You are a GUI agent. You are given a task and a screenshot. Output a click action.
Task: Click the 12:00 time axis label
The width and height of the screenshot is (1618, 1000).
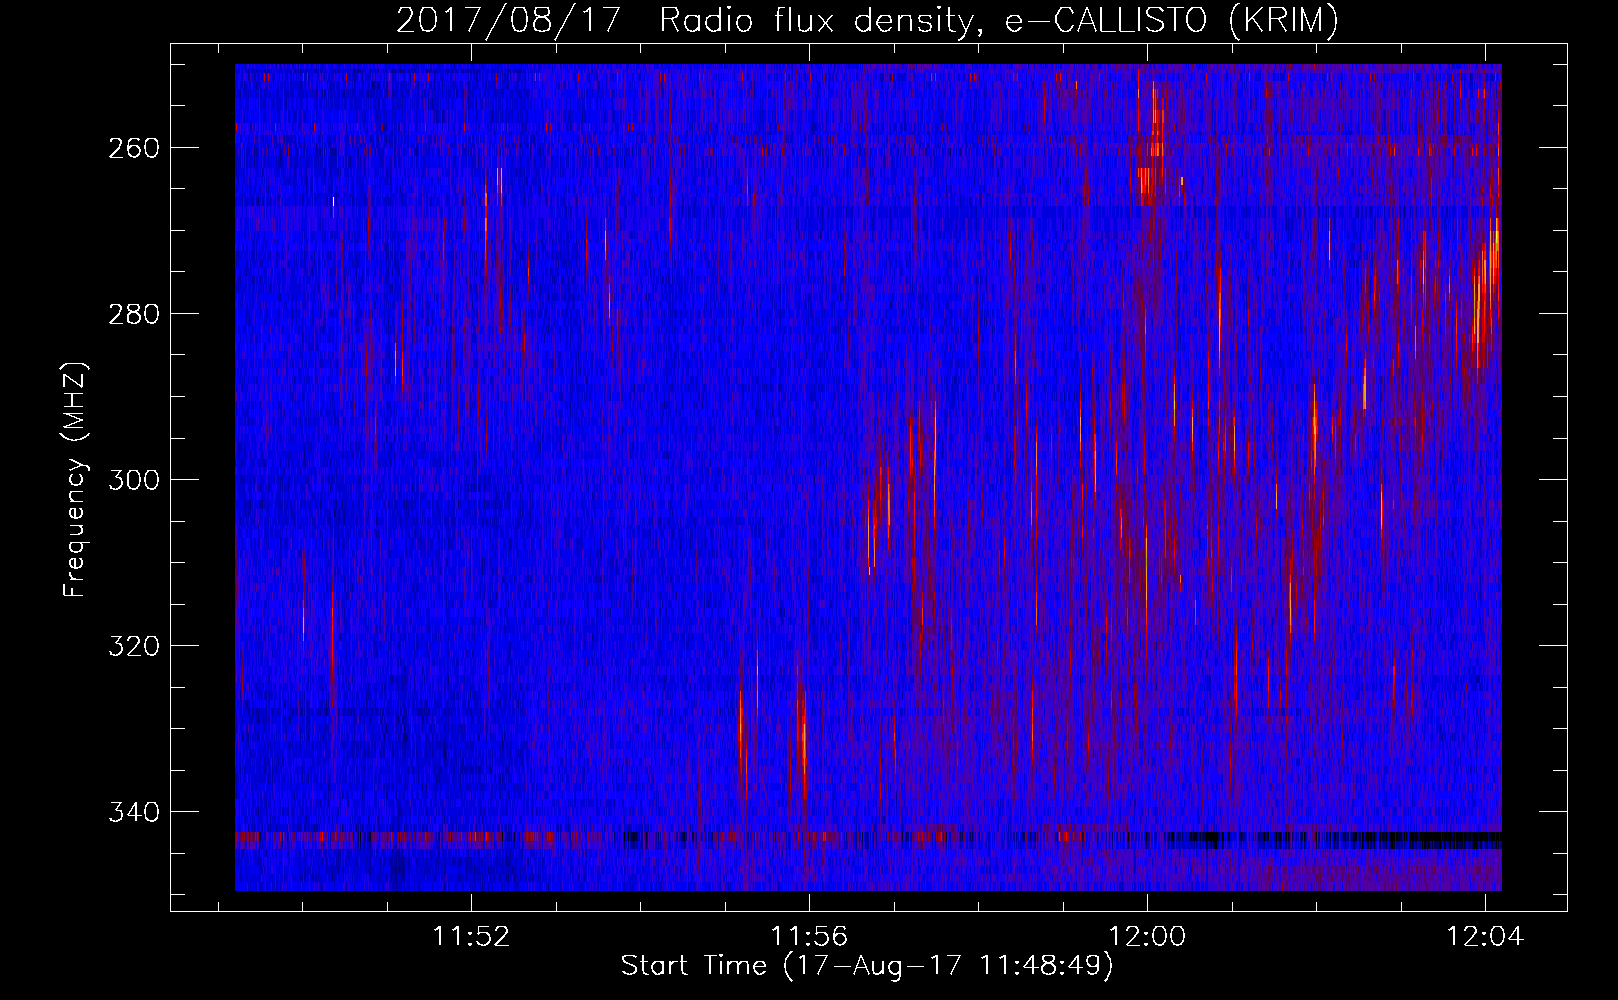pyautogui.click(x=1147, y=937)
